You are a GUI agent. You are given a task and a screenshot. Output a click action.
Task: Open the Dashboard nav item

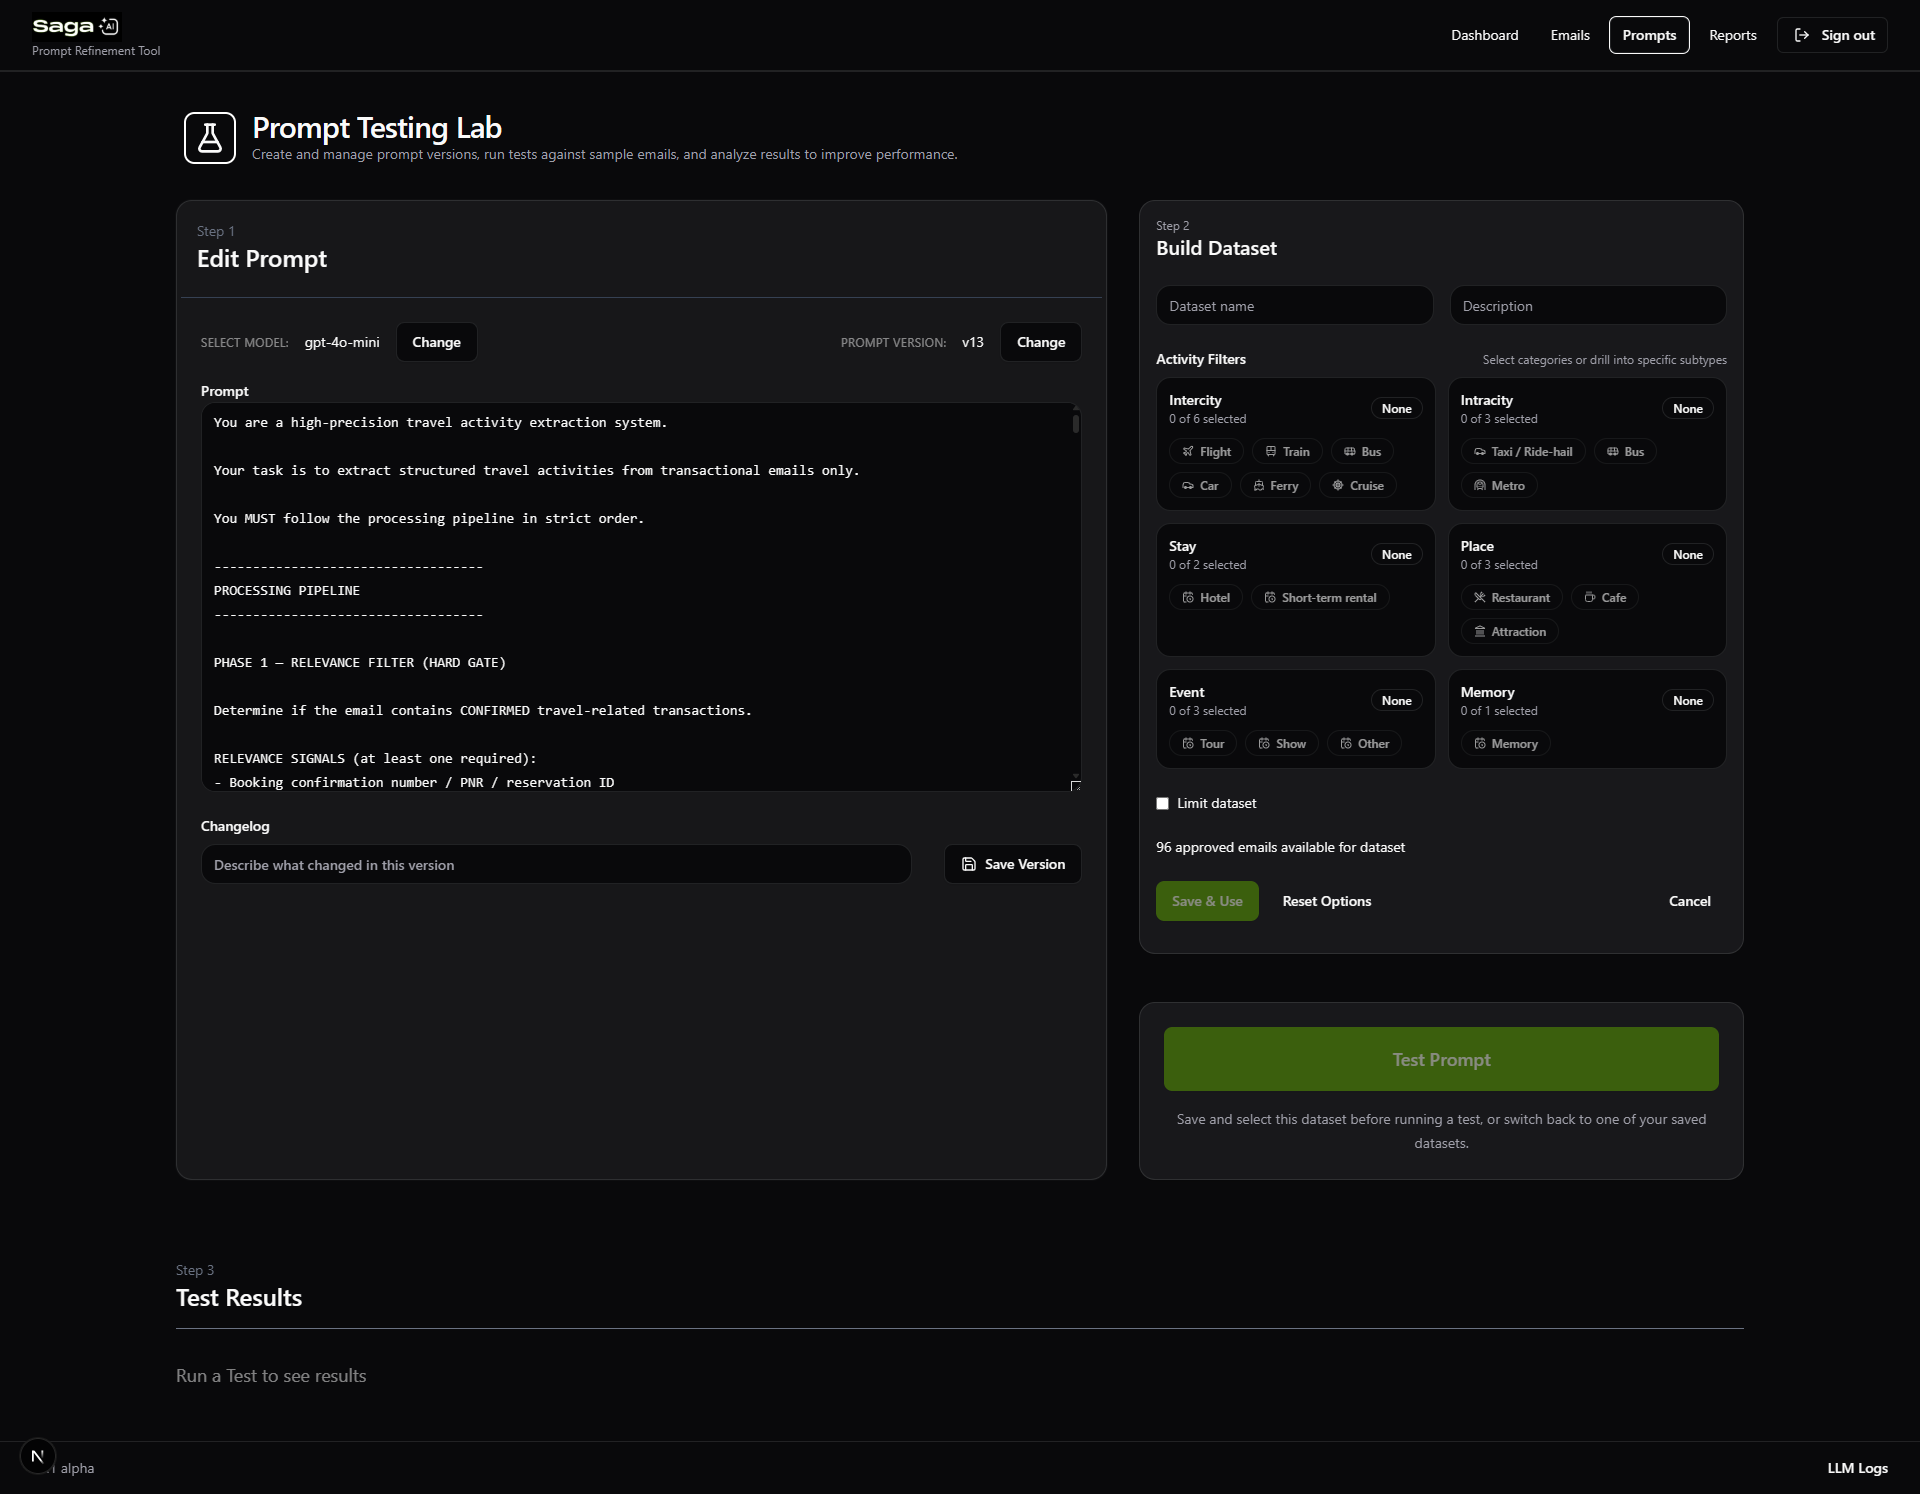(1485, 35)
